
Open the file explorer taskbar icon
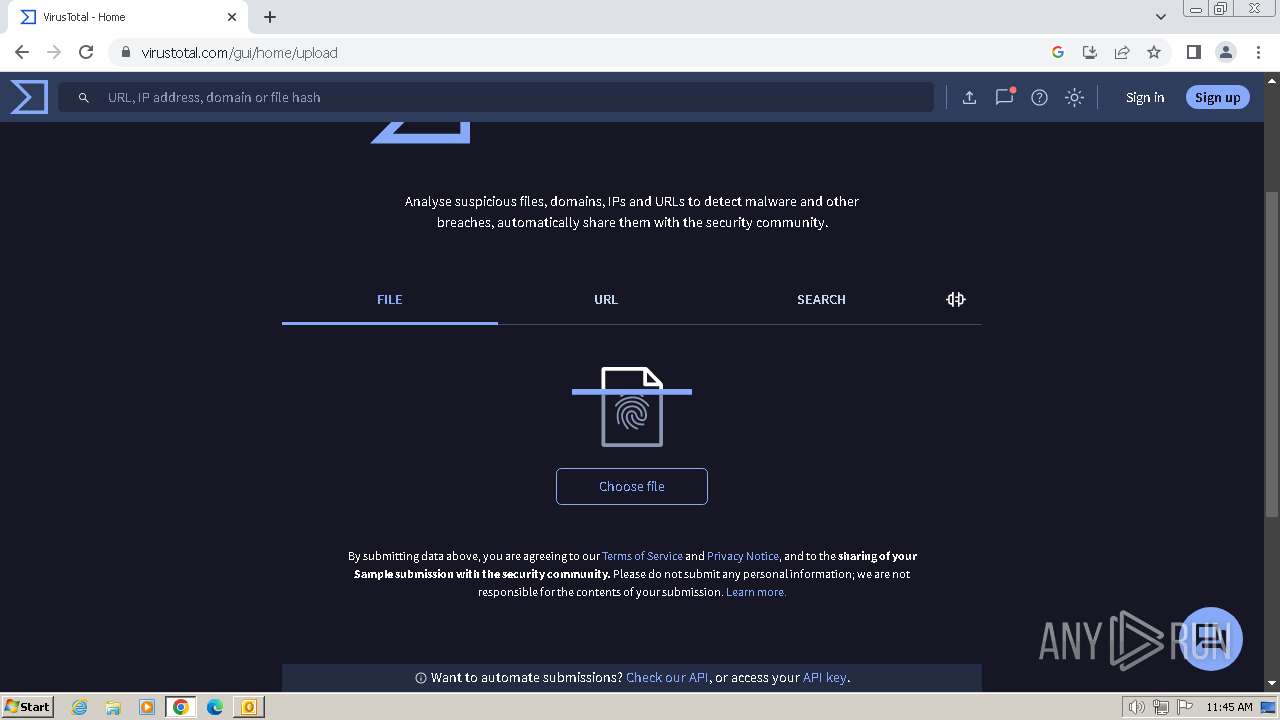coord(113,707)
